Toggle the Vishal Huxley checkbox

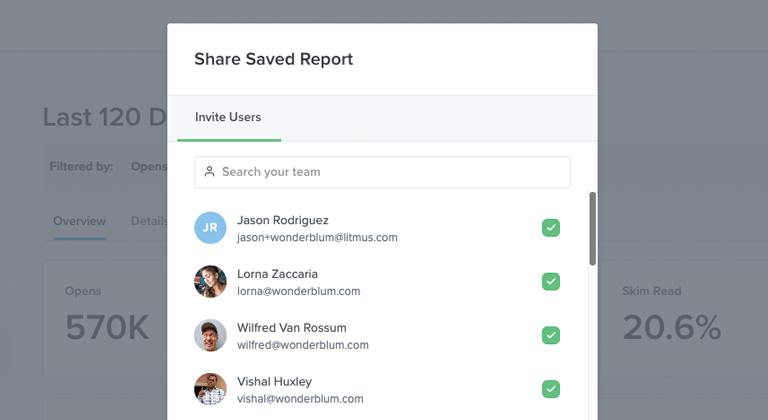[x=551, y=389]
